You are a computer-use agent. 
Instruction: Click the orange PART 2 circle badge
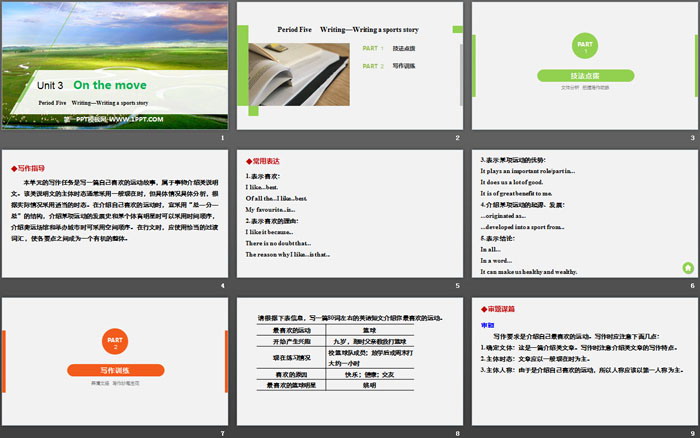115,343
